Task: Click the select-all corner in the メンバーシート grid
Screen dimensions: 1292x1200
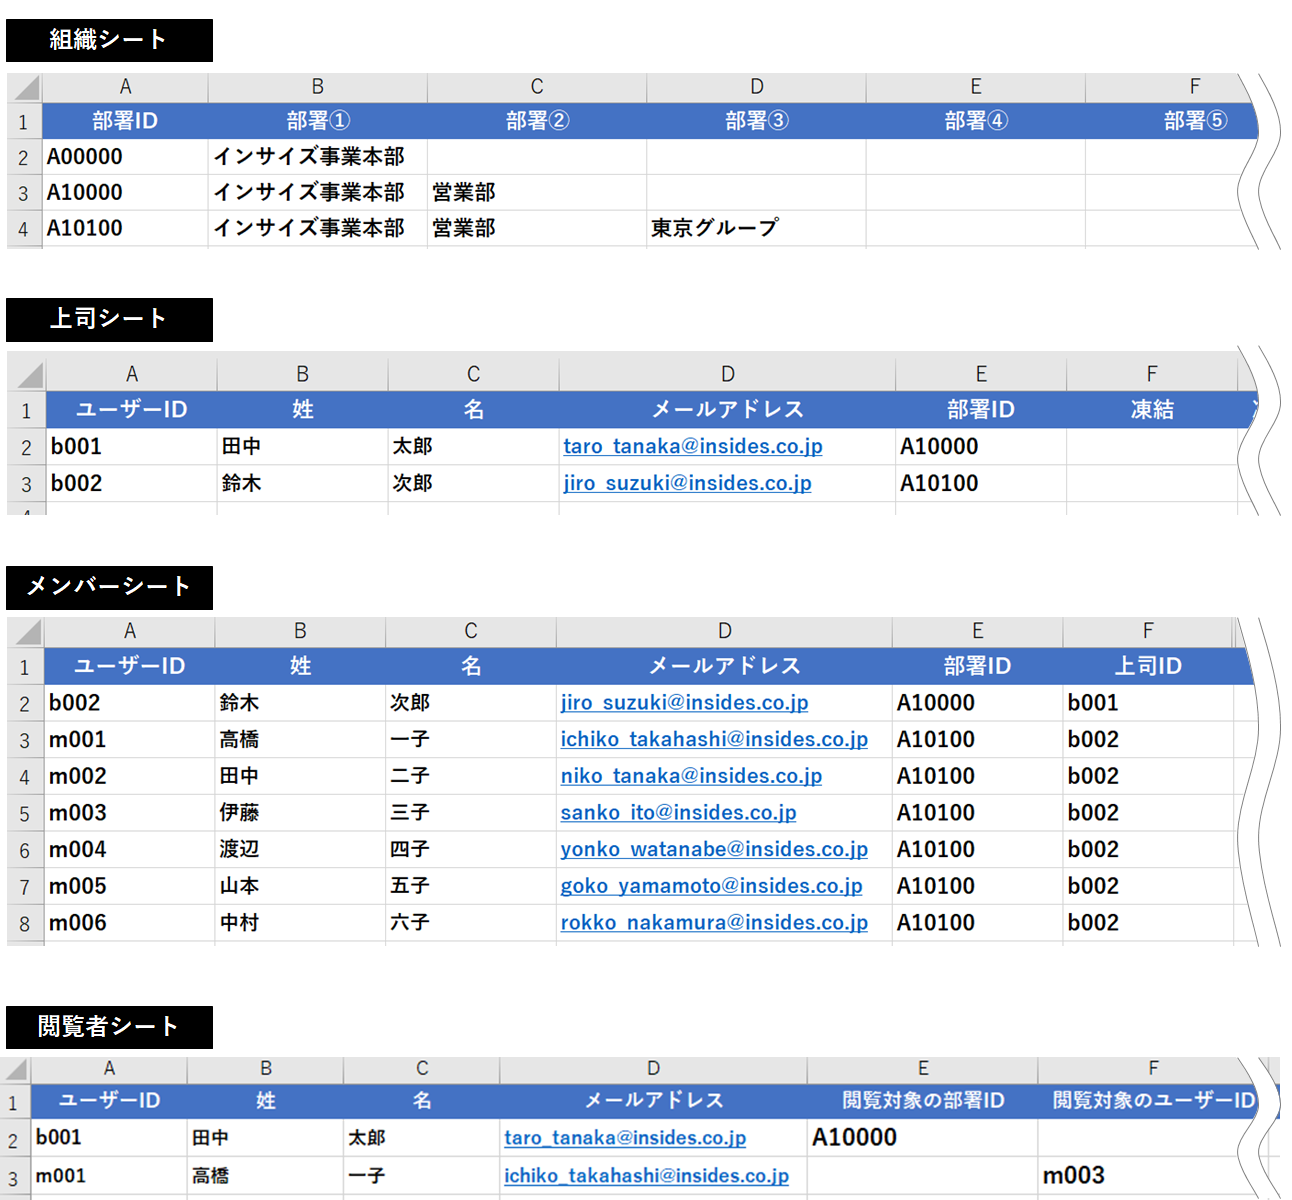Action: pyautogui.click(x=26, y=632)
